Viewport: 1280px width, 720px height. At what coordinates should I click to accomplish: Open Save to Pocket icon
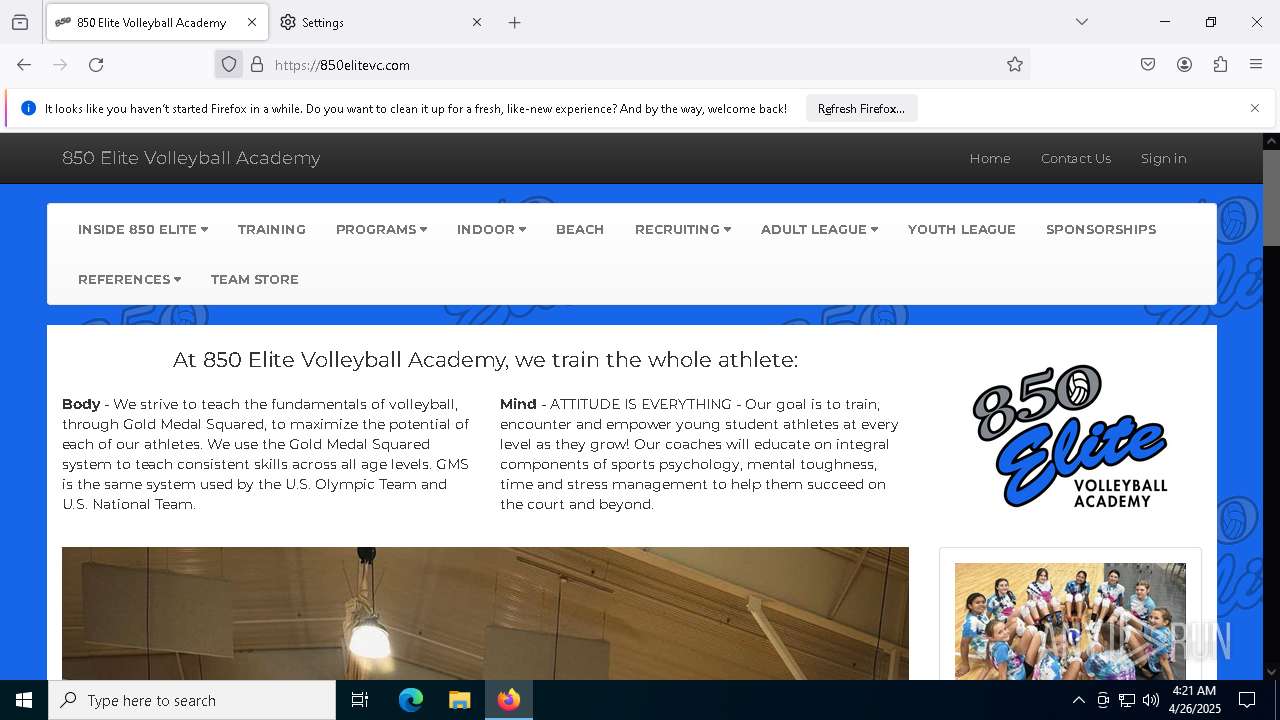click(x=1148, y=65)
